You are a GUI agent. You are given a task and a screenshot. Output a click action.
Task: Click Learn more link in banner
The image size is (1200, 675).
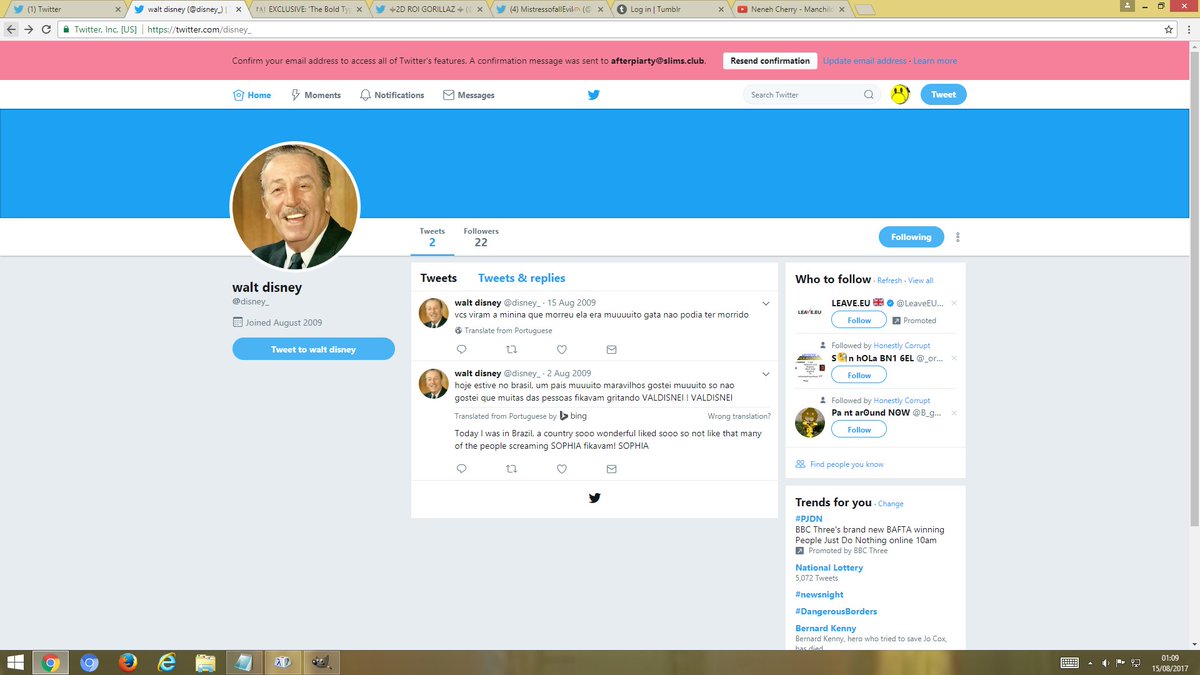click(935, 61)
